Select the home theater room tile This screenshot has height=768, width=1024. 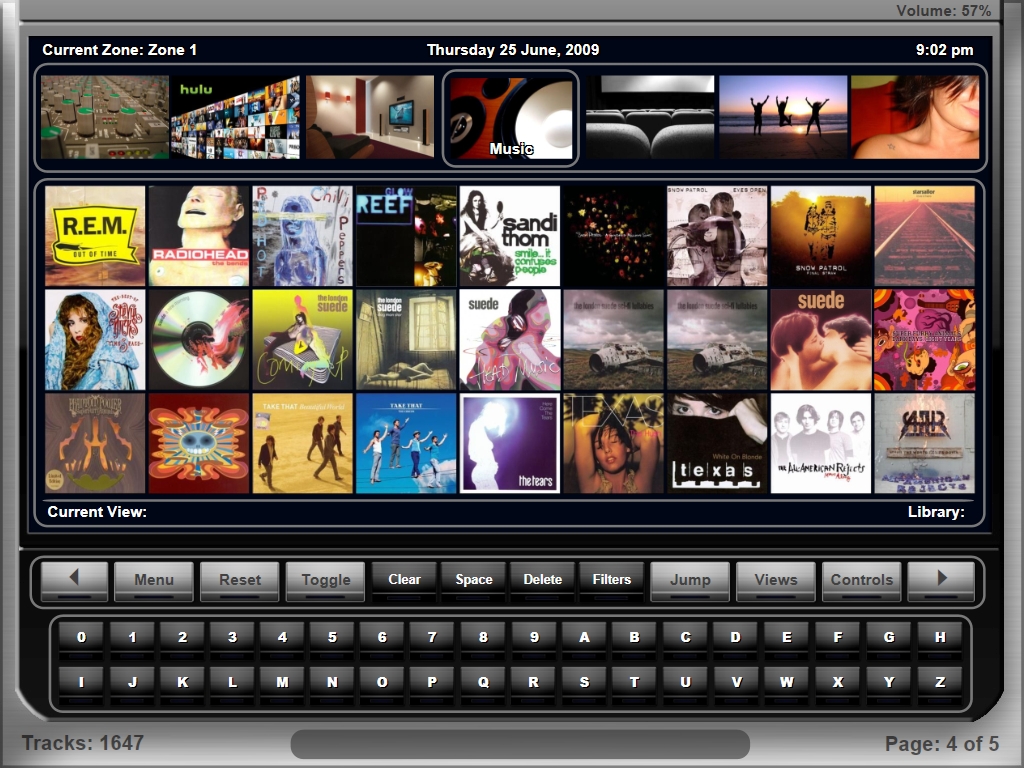pos(370,117)
